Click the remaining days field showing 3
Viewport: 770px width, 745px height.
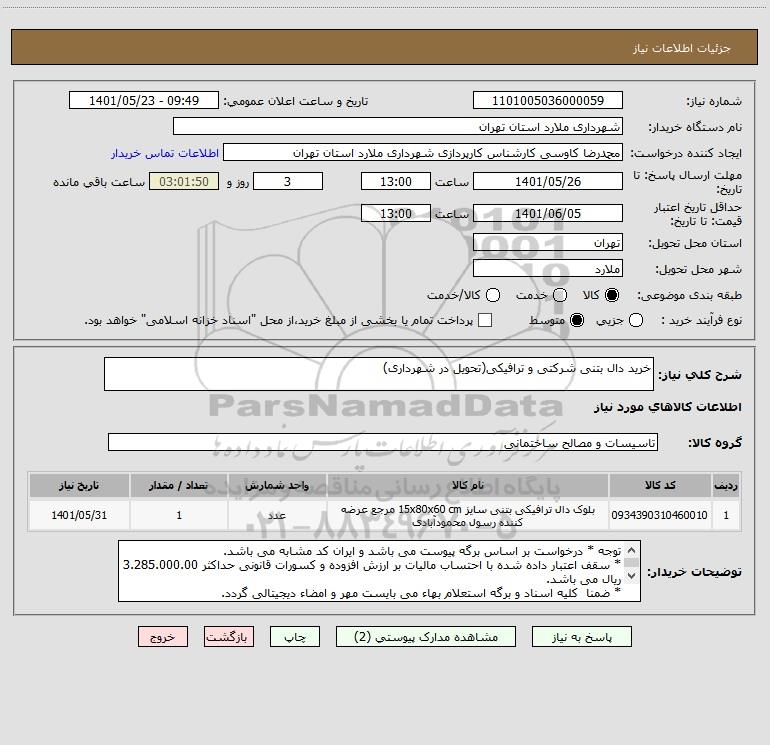click(288, 181)
